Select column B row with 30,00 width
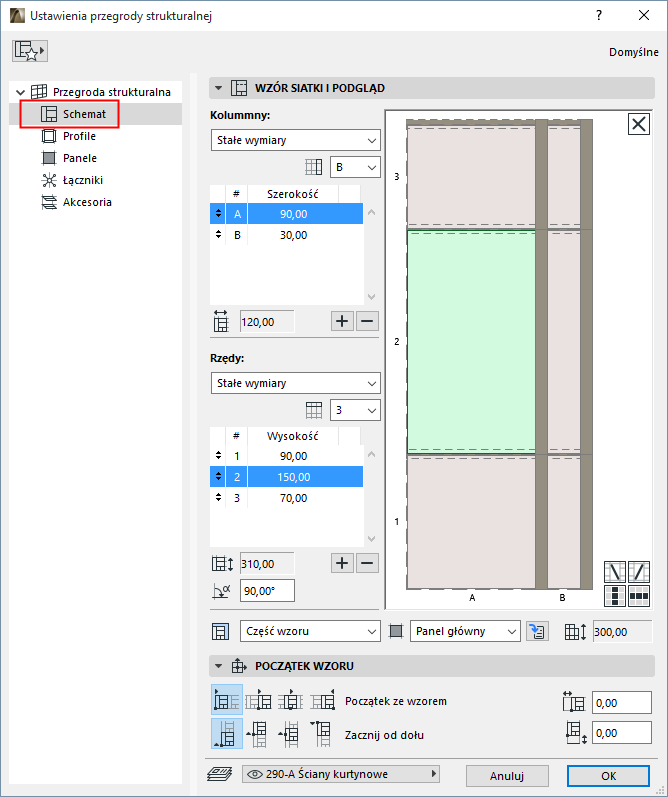 (x=286, y=235)
